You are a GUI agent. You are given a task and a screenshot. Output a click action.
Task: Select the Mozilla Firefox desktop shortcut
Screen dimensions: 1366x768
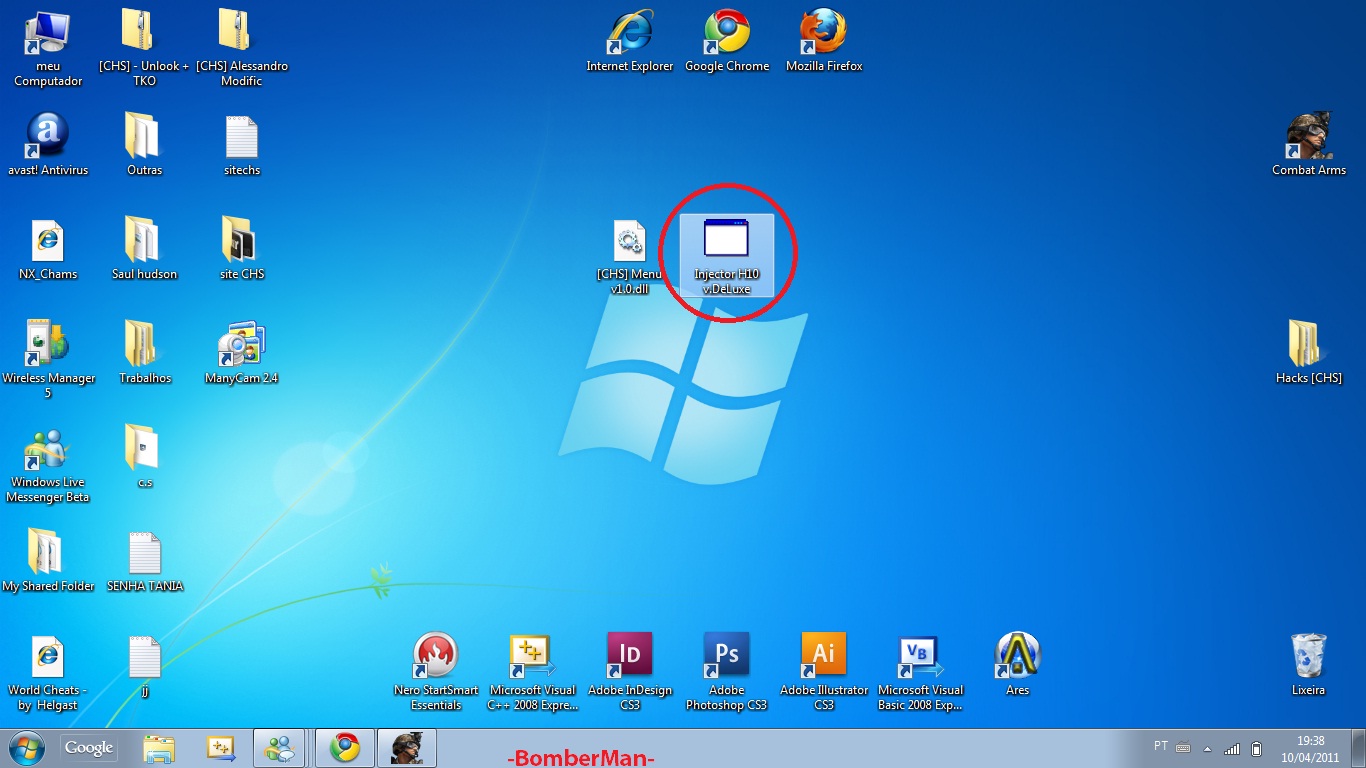pyautogui.click(x=824, y=42)
